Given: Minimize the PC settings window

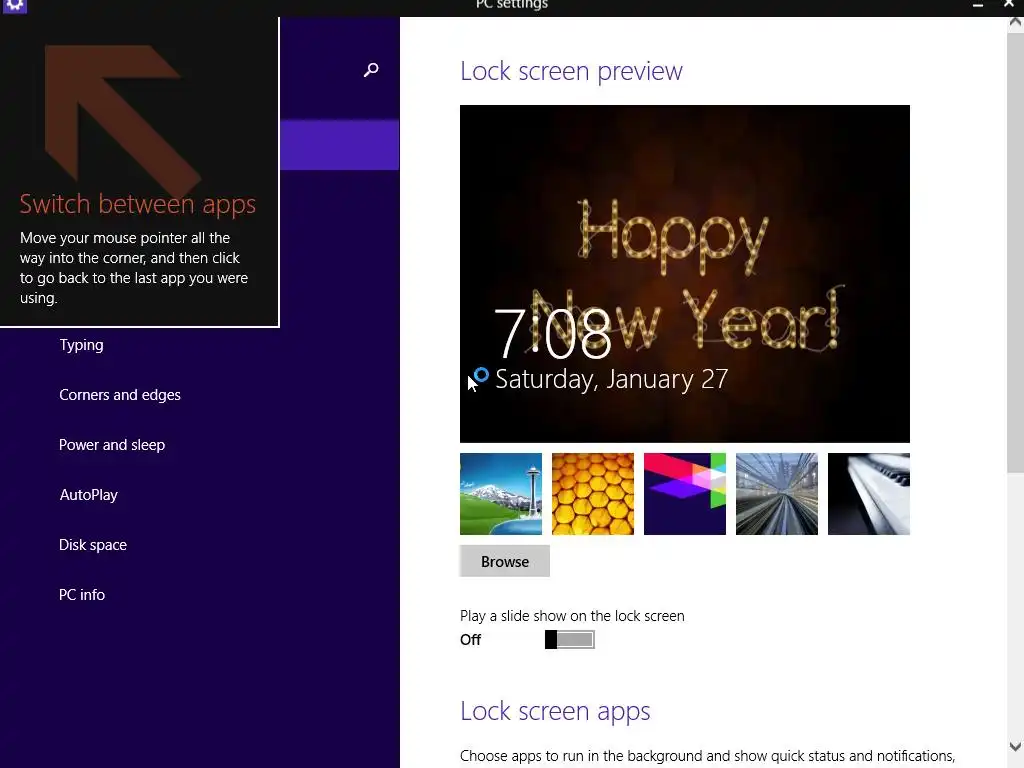Looking at the screenshot, I should point(978,5).
